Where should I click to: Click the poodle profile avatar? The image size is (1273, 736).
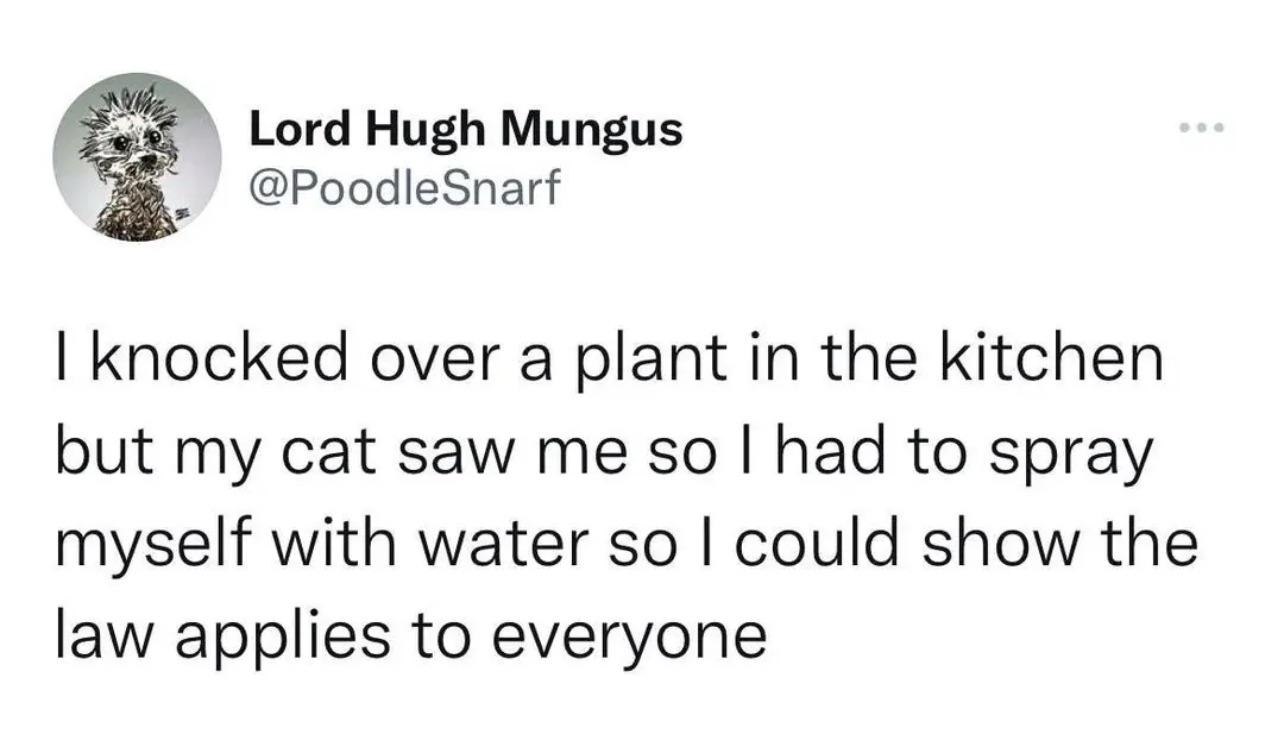tap(138, 158)
